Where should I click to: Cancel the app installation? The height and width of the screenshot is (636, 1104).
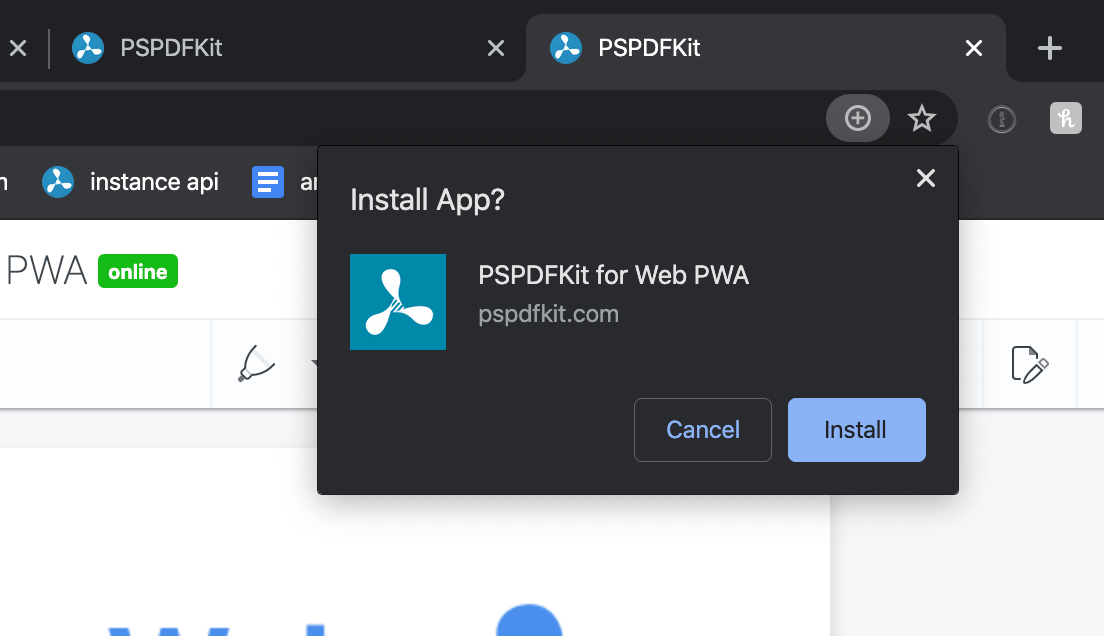702,429
